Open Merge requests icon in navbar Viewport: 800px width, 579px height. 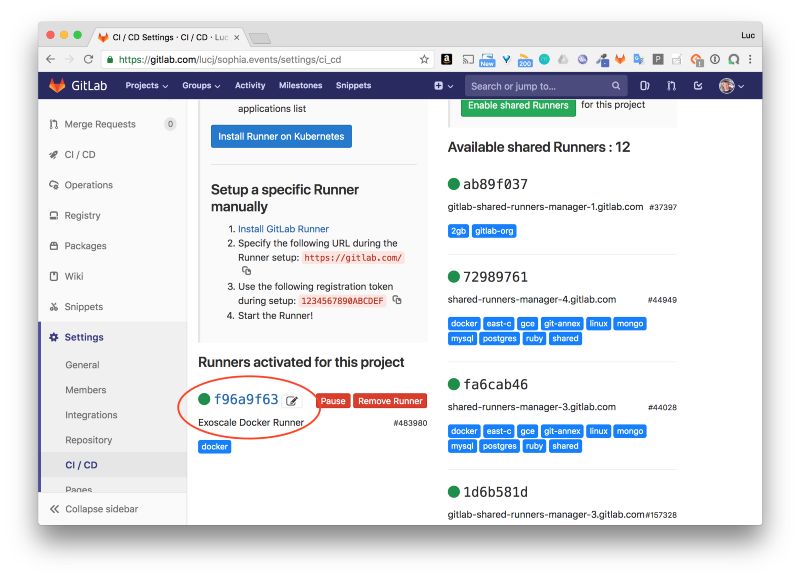pos(671,86)
